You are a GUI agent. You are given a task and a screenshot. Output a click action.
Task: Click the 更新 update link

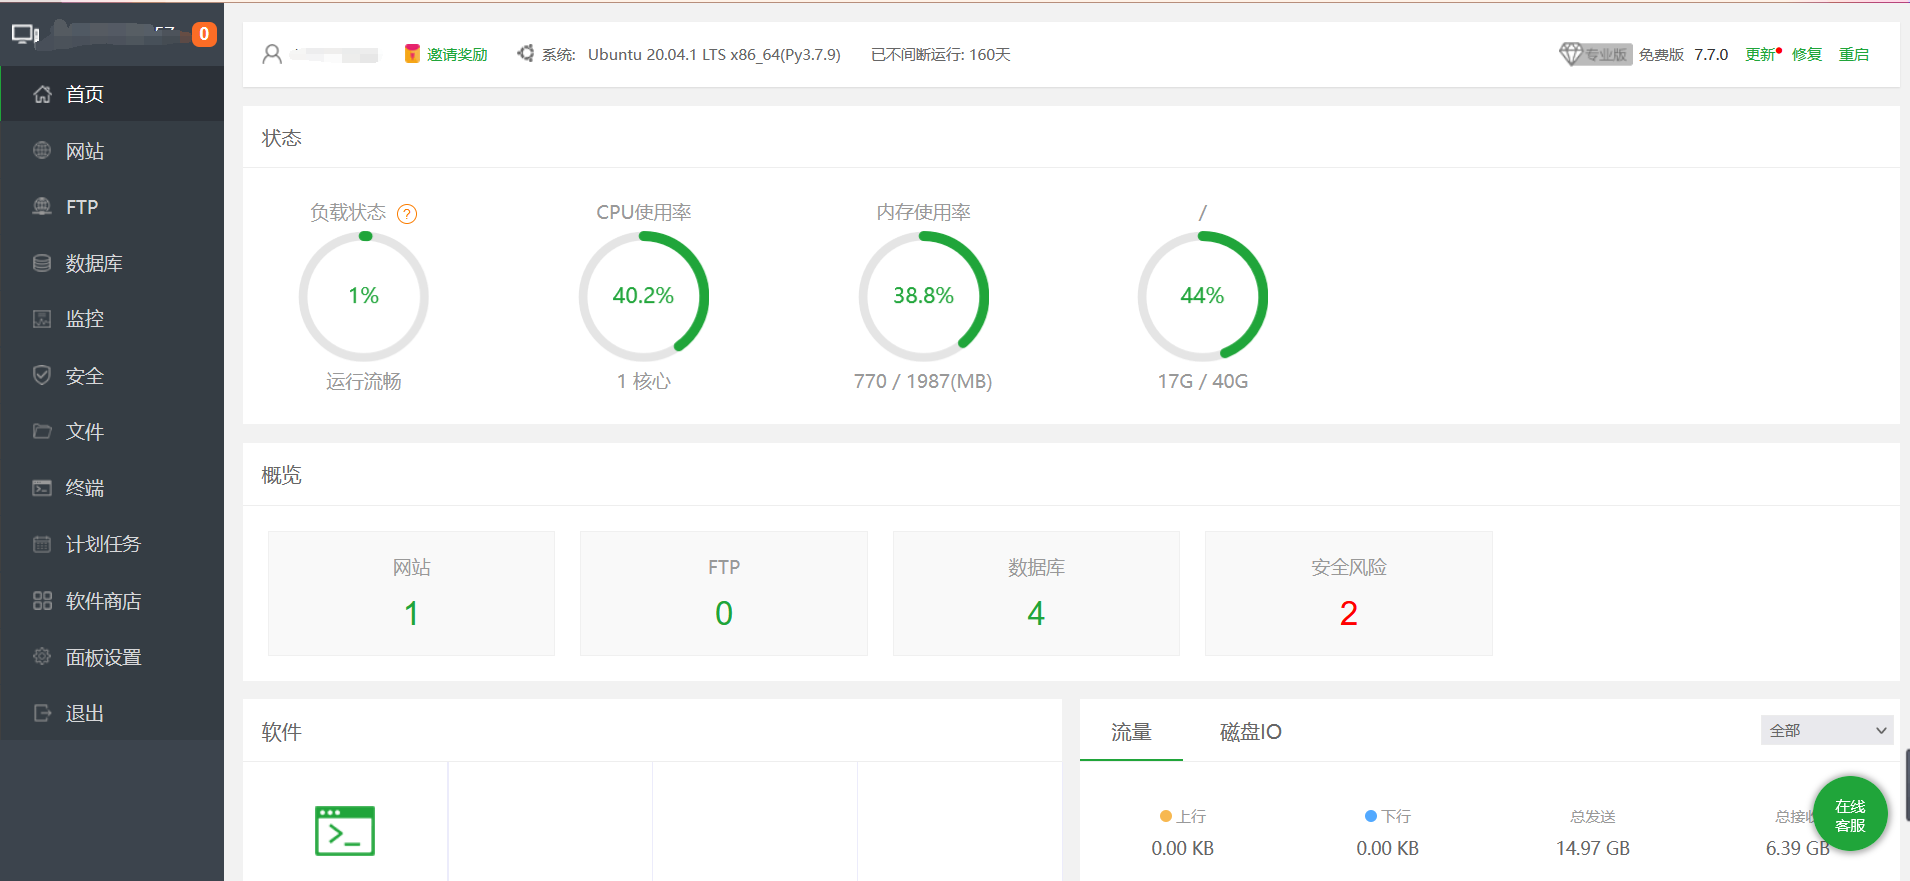tap(1760, 54)
